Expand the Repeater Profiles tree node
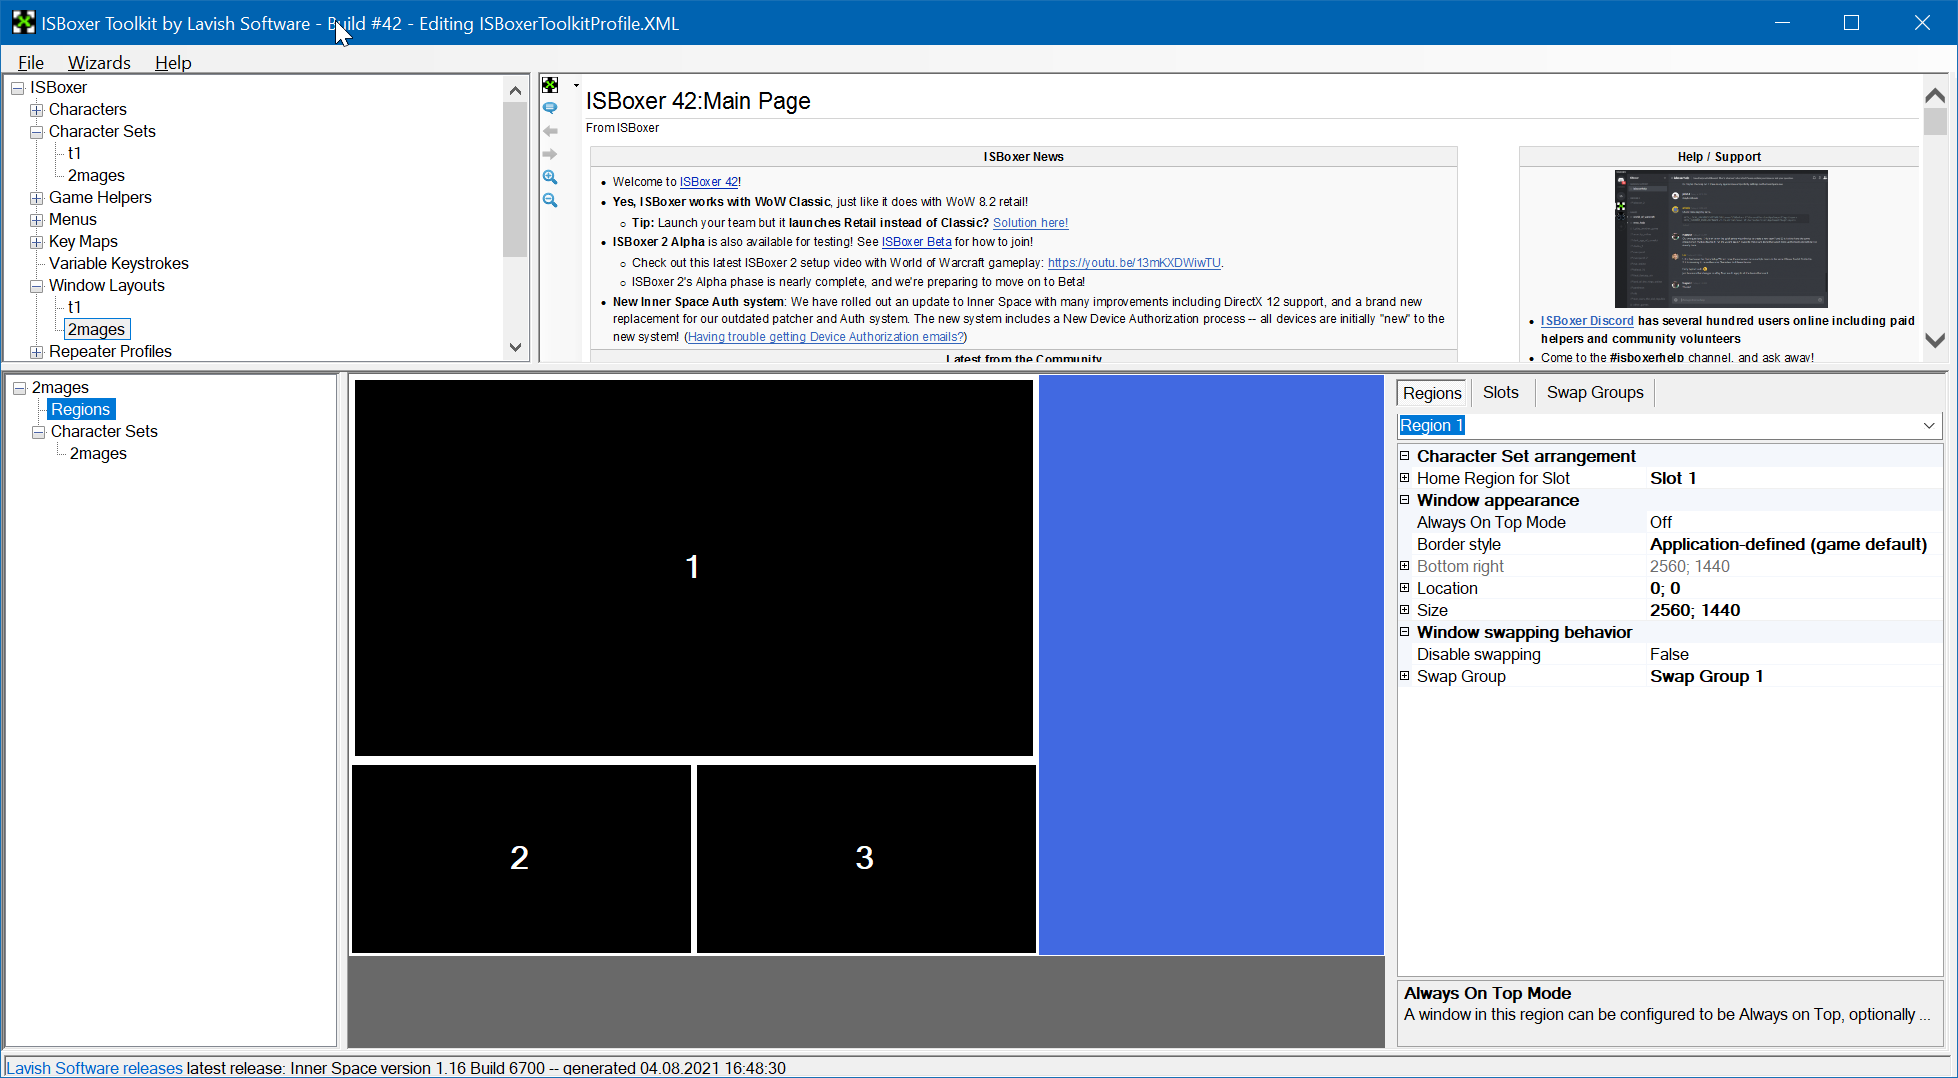The width and height of the screenshot is (1958, 1078). coord(36,352)
